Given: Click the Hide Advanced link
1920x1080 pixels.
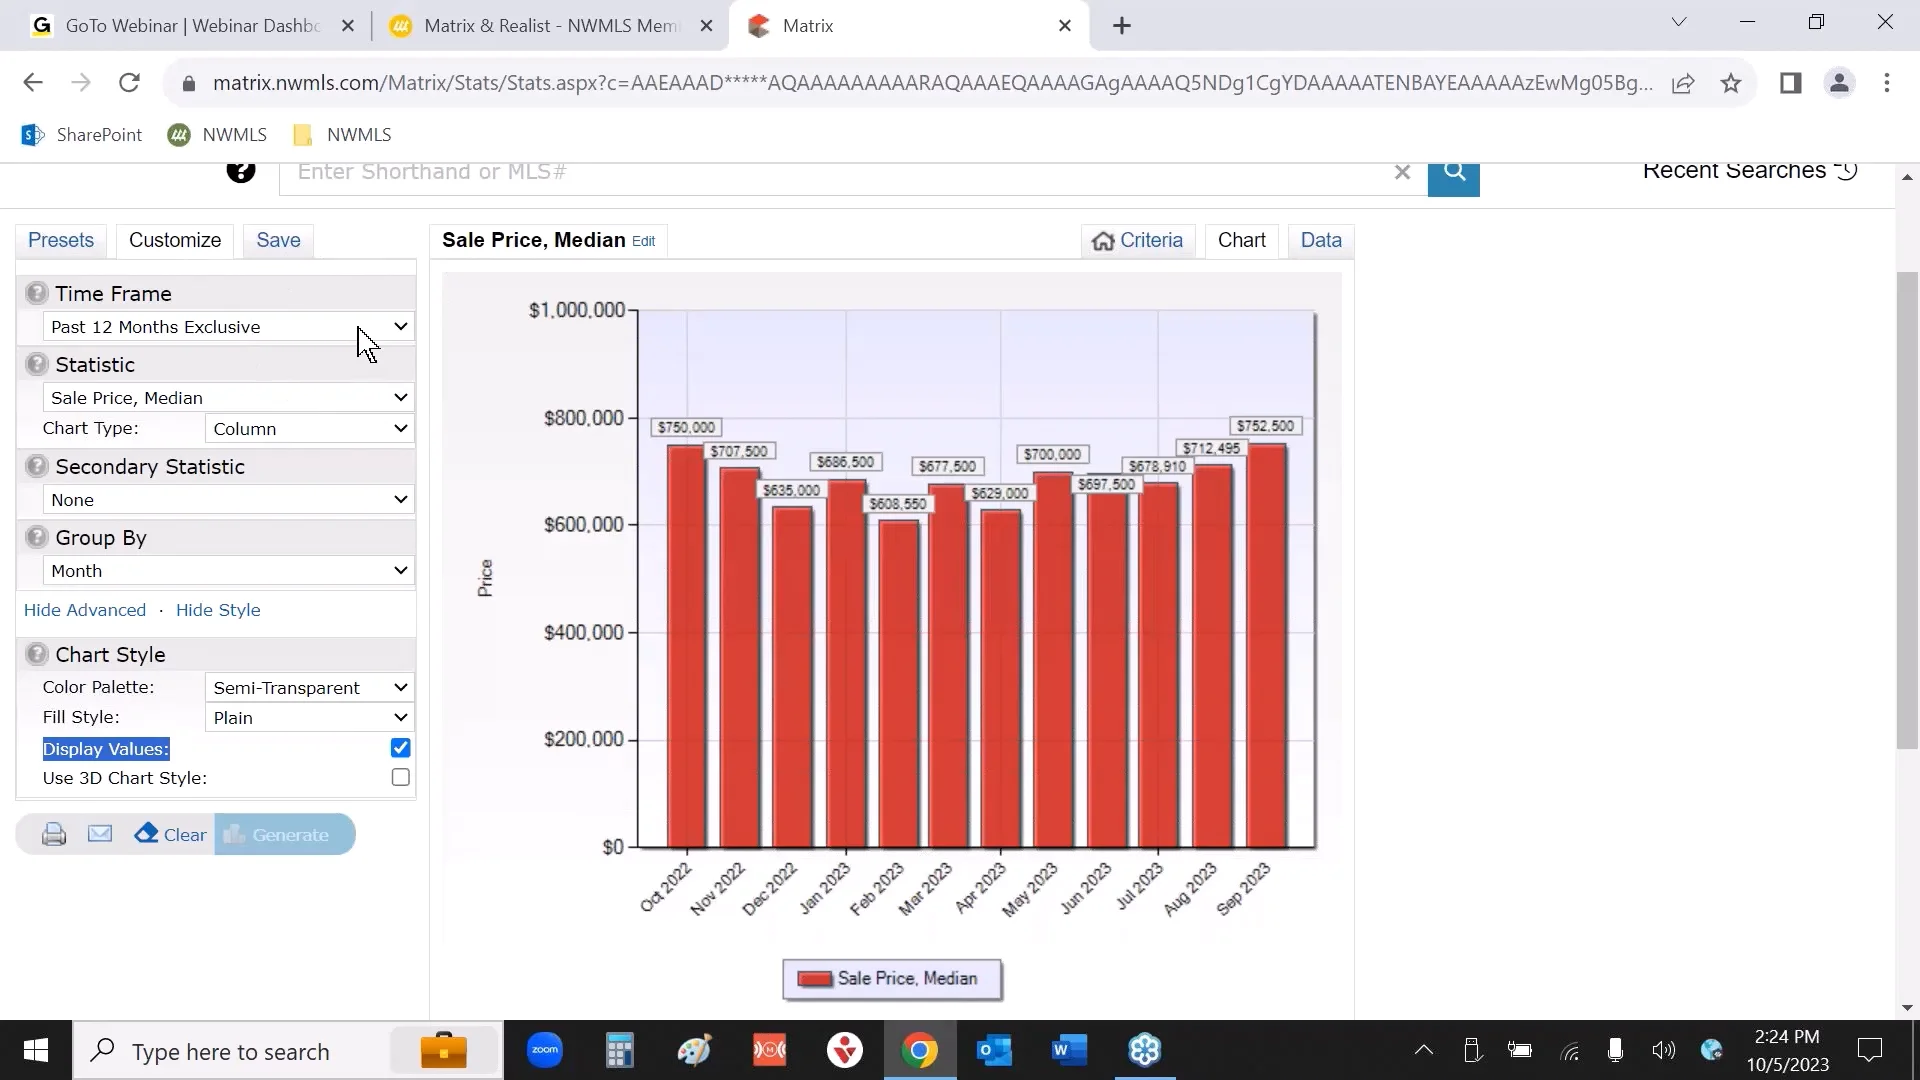Looking at the screenshot, I should tap(85, 610).
